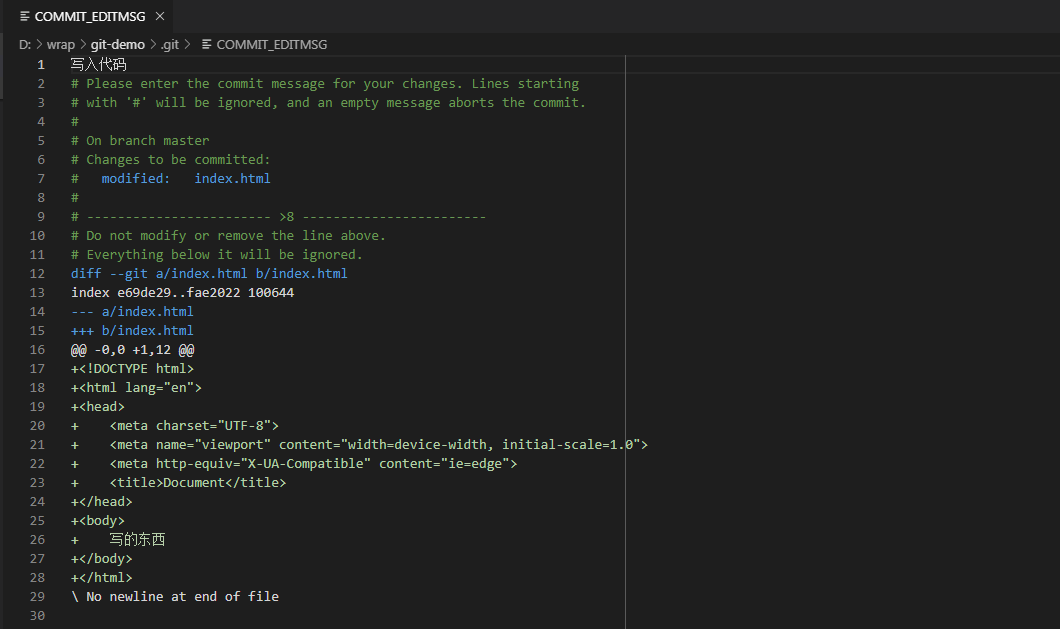Expand the wrap folder breadcrumb
This screenshot has height=629, width=1060.
point(61,44)
